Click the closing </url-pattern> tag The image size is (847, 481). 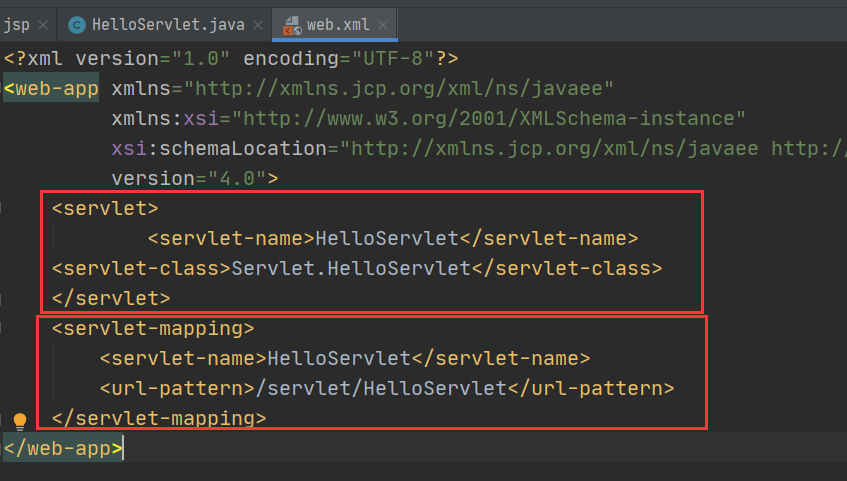[x=590, y=389]
